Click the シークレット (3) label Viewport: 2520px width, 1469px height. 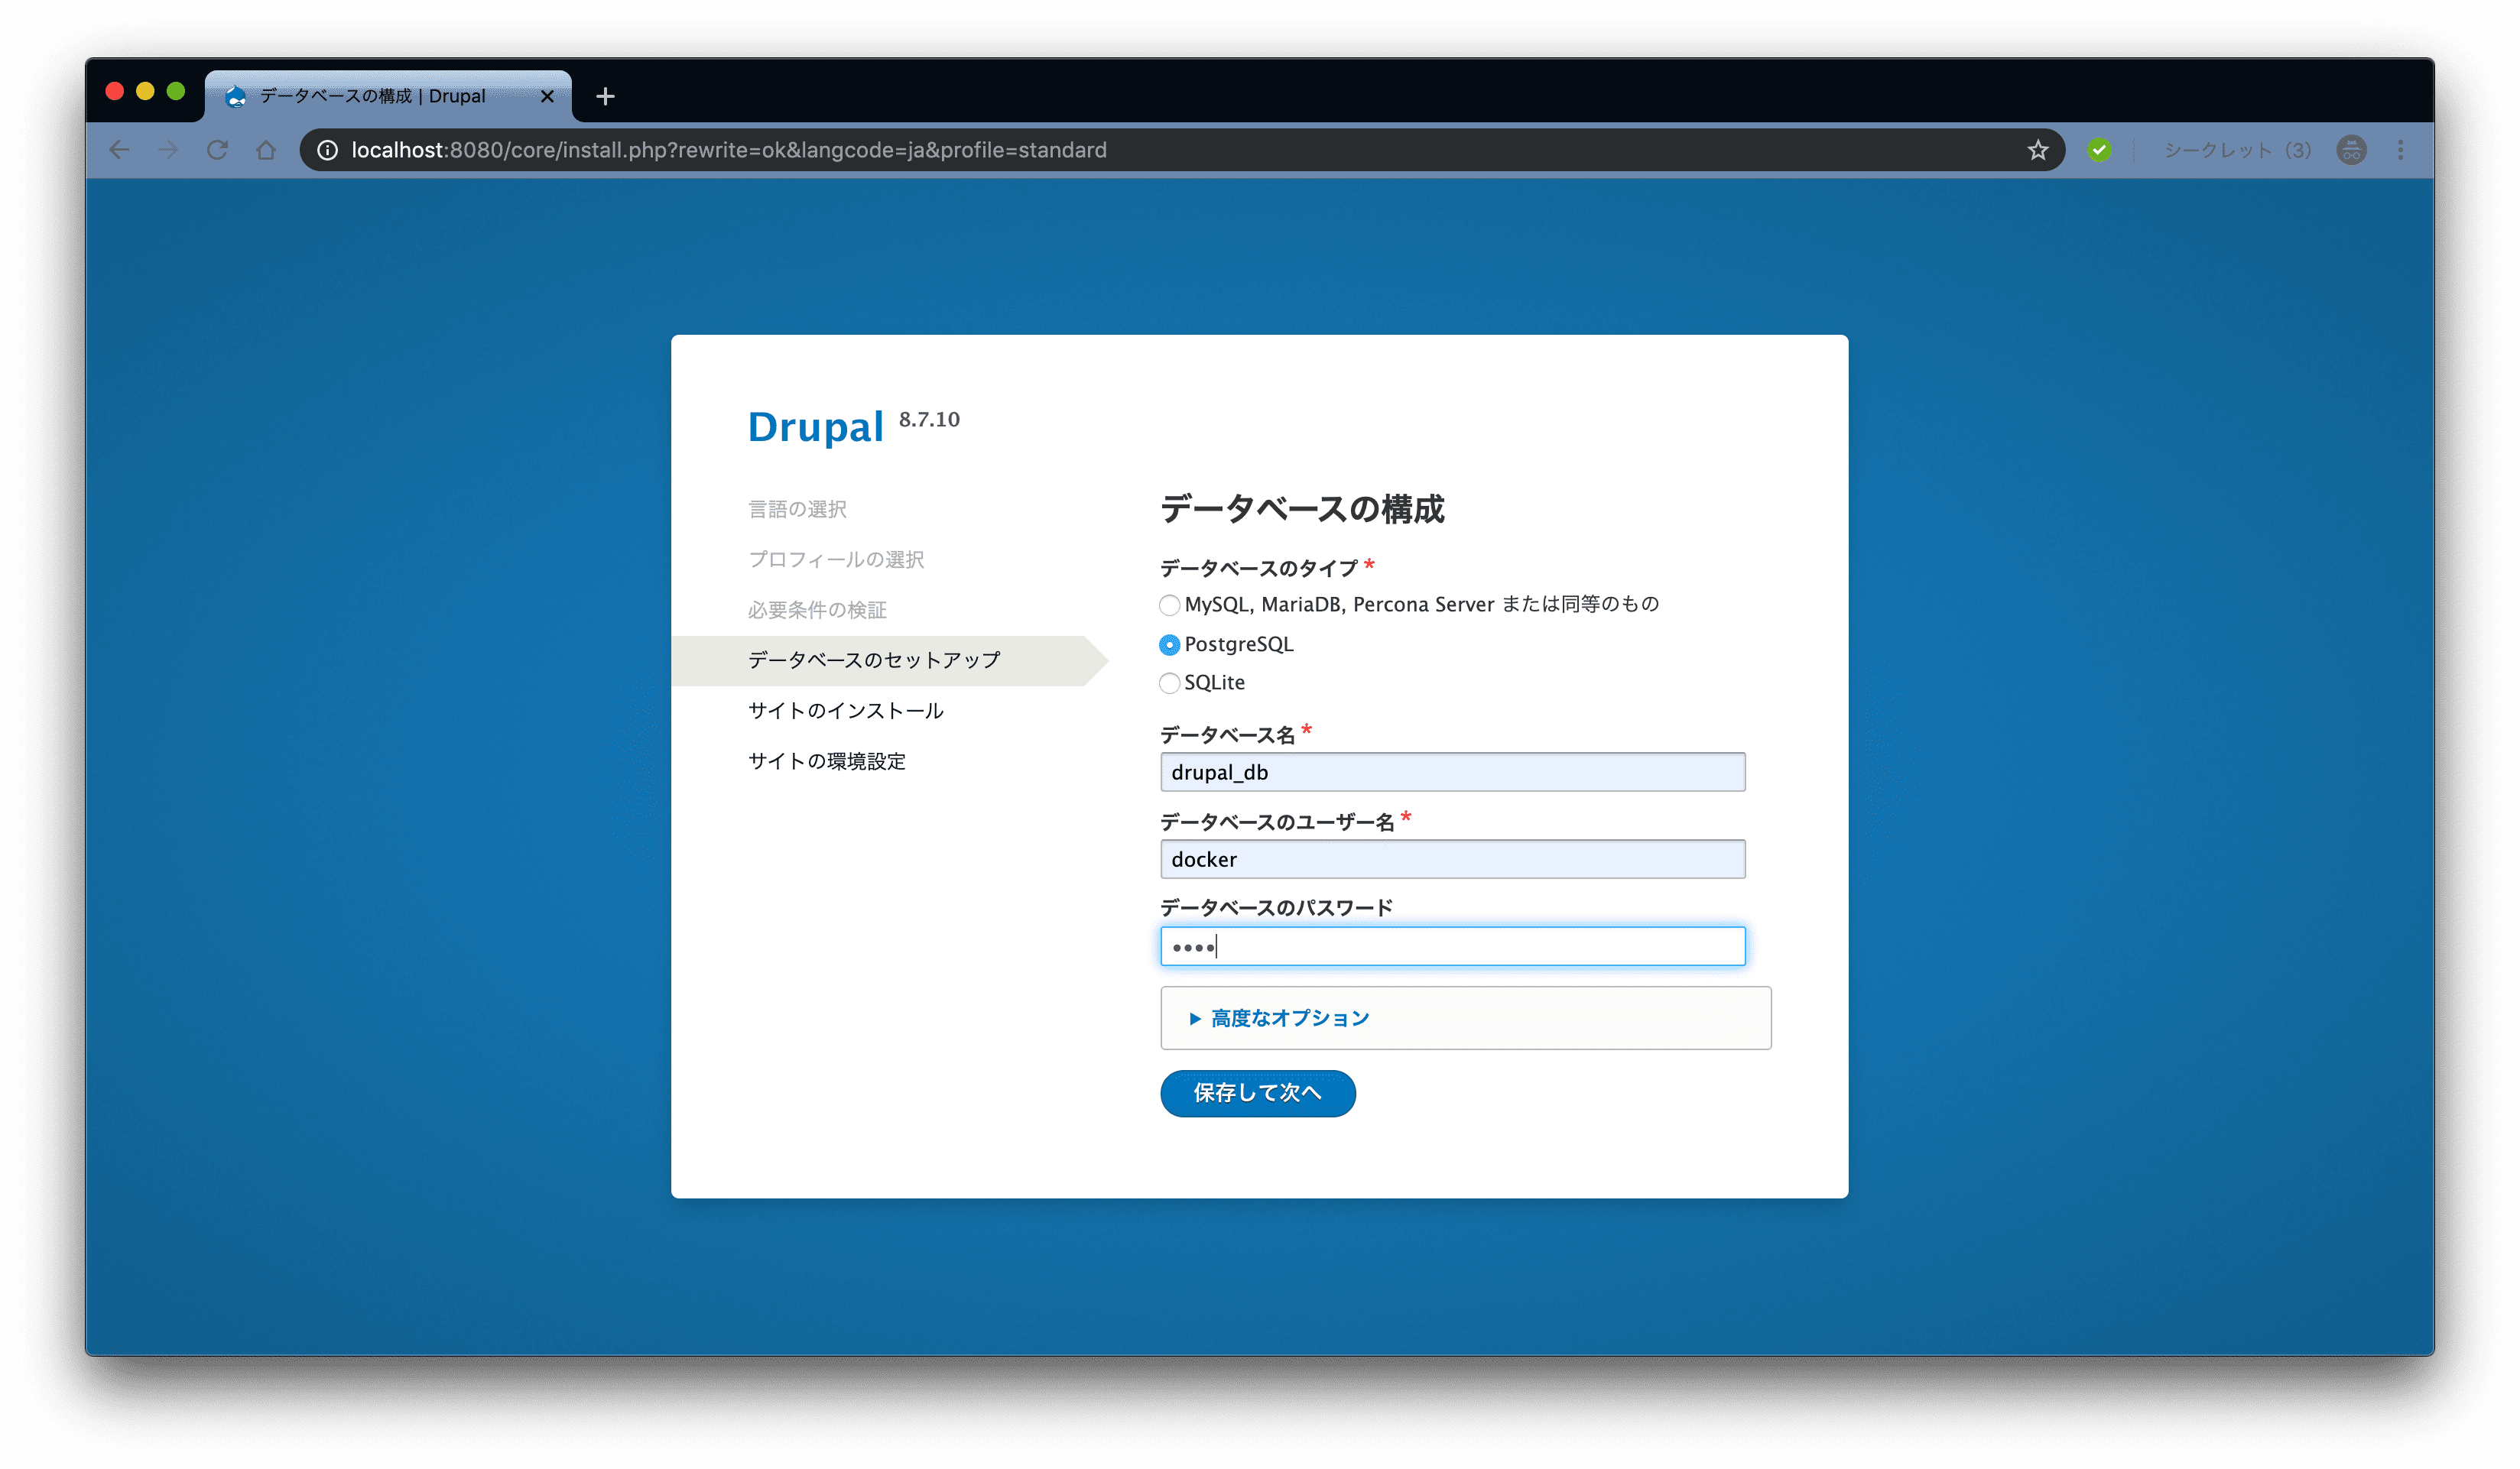2238,150
